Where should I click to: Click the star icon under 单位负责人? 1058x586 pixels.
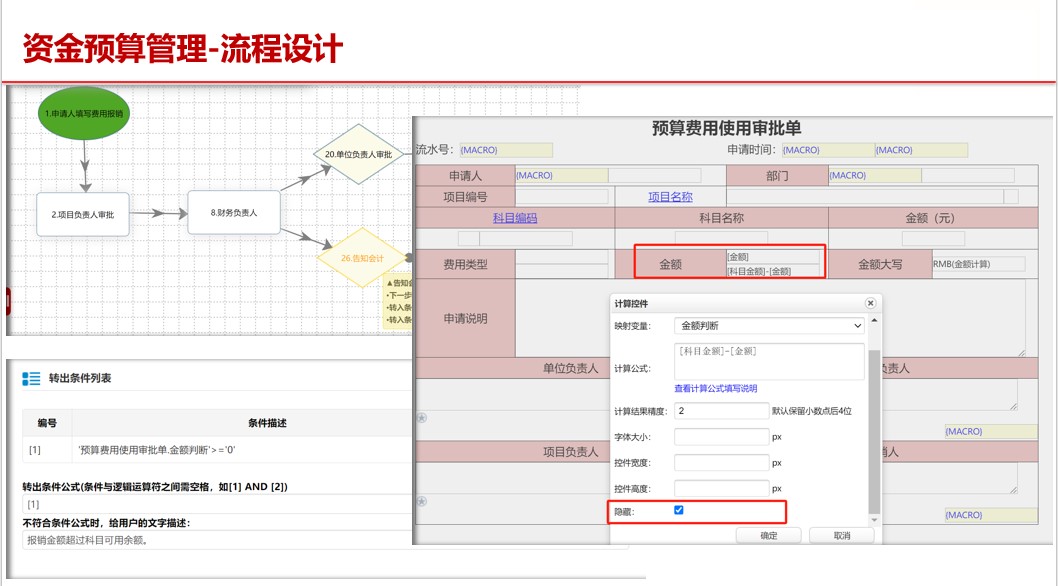pos(422,418)
